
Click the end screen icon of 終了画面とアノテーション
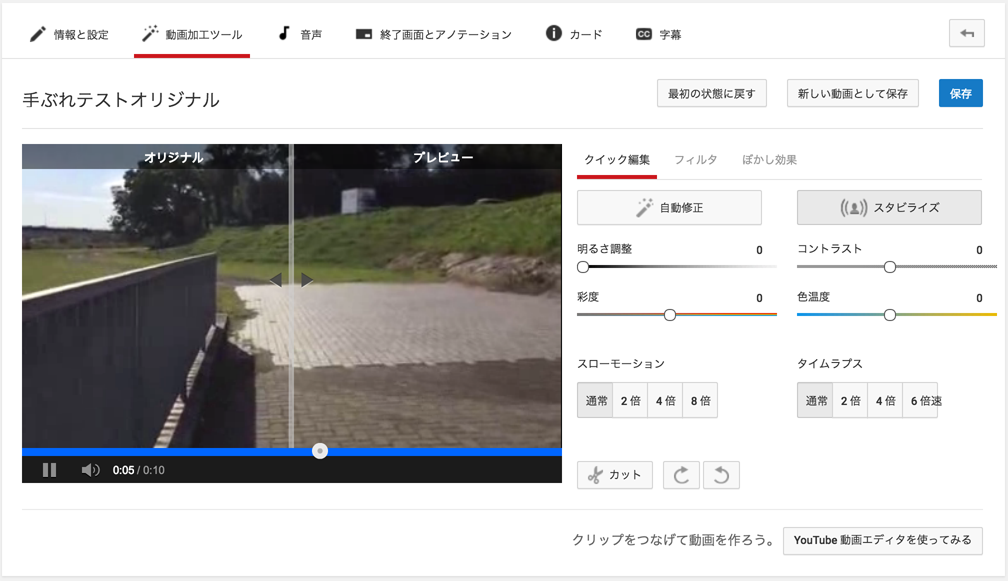point(364,34)
